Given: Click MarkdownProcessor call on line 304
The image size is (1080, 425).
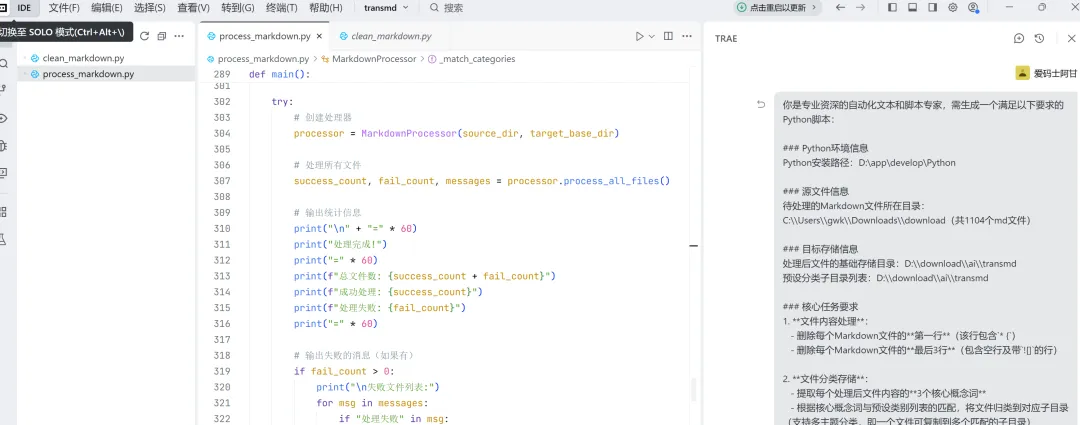Looking at the screenshot, I should 408,134.
